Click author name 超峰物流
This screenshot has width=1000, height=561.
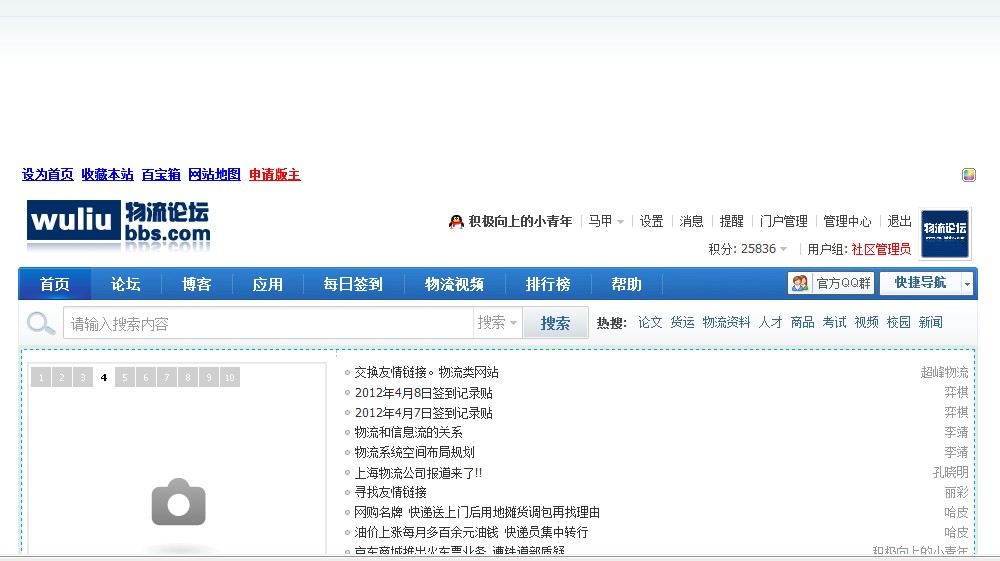coord(944,372)
